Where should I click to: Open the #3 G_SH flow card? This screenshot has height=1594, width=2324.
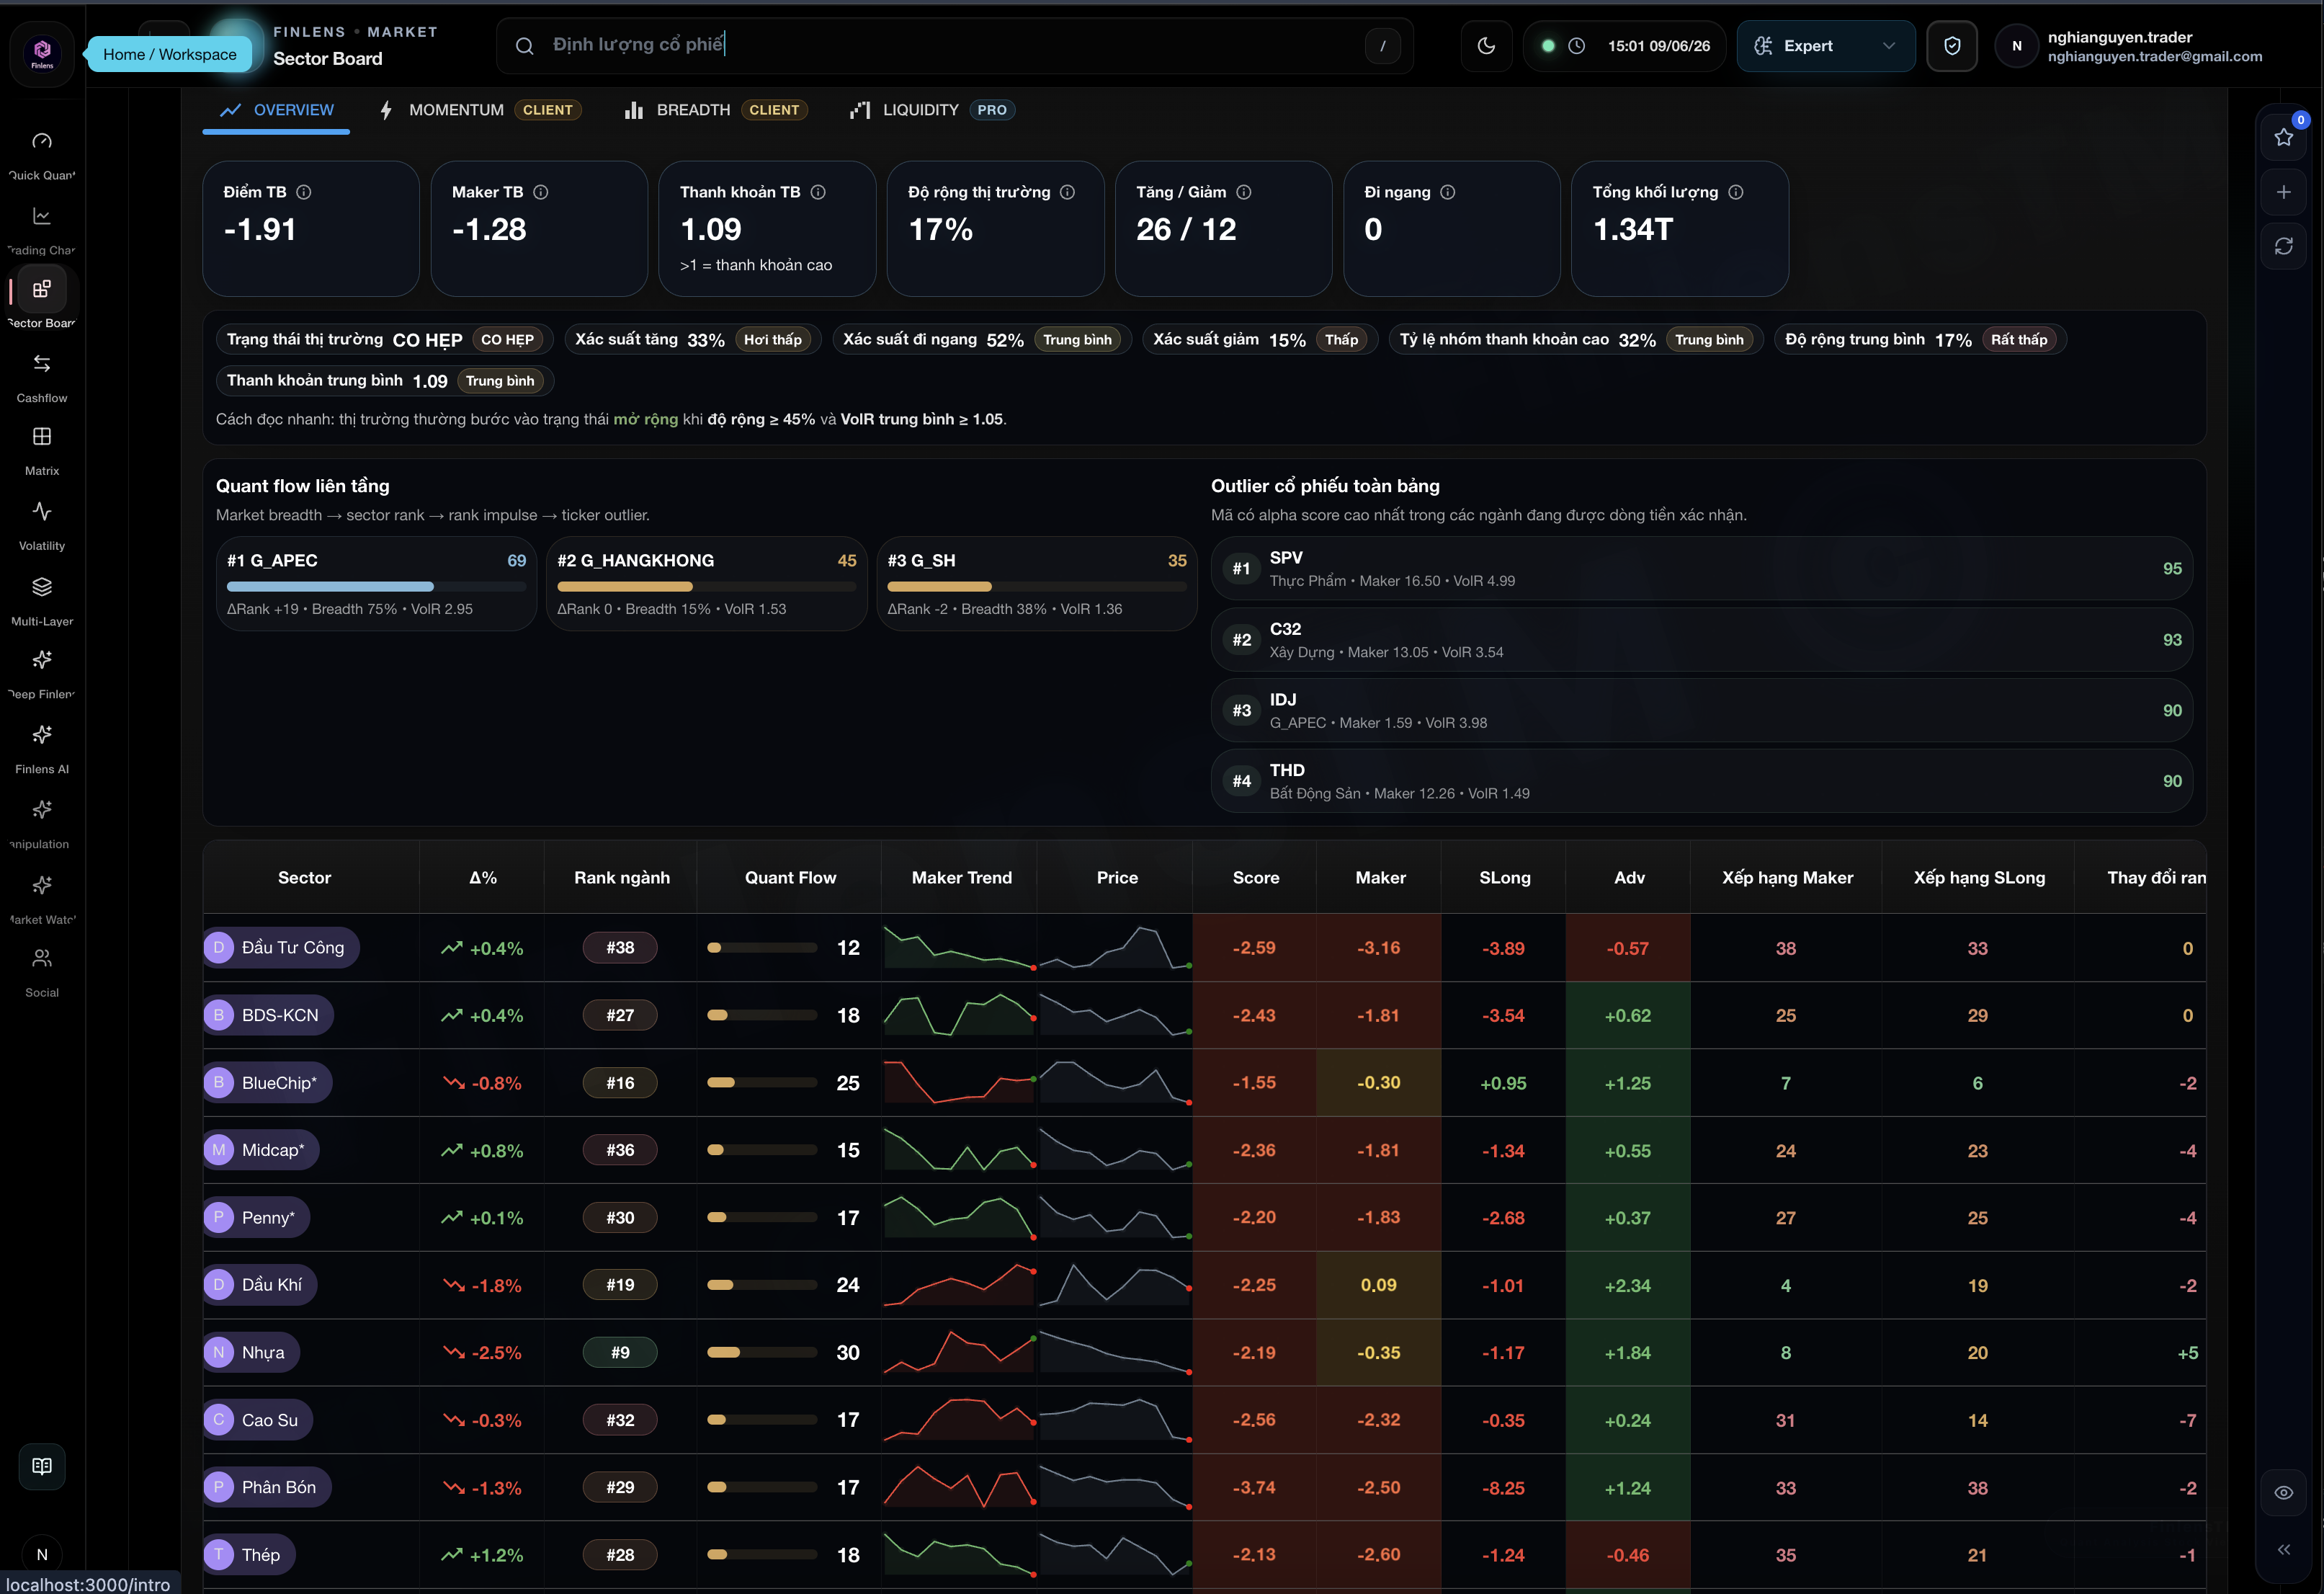point(1036,584)
